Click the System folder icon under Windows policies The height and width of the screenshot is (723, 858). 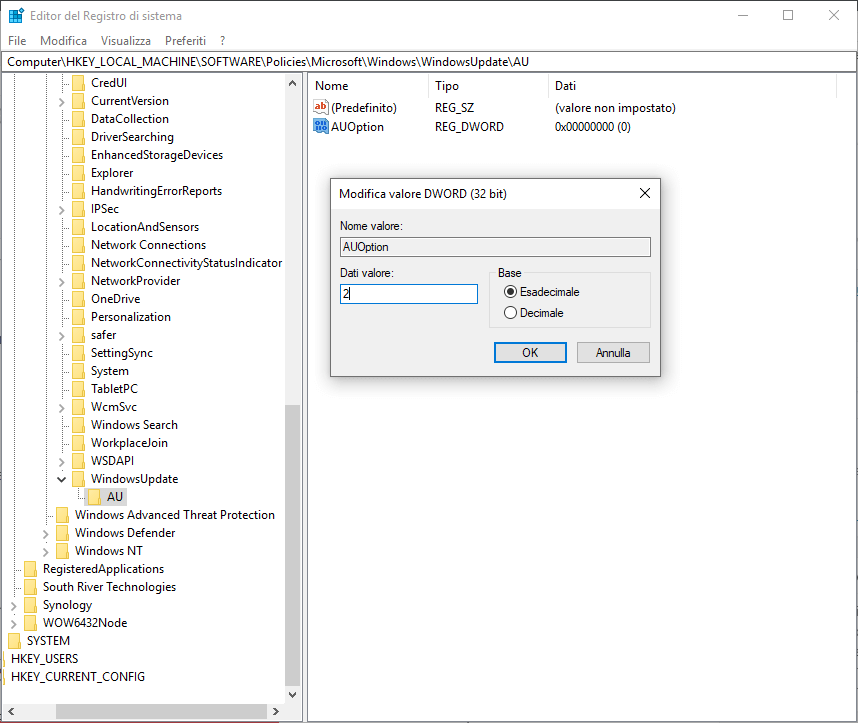point(79,371)
